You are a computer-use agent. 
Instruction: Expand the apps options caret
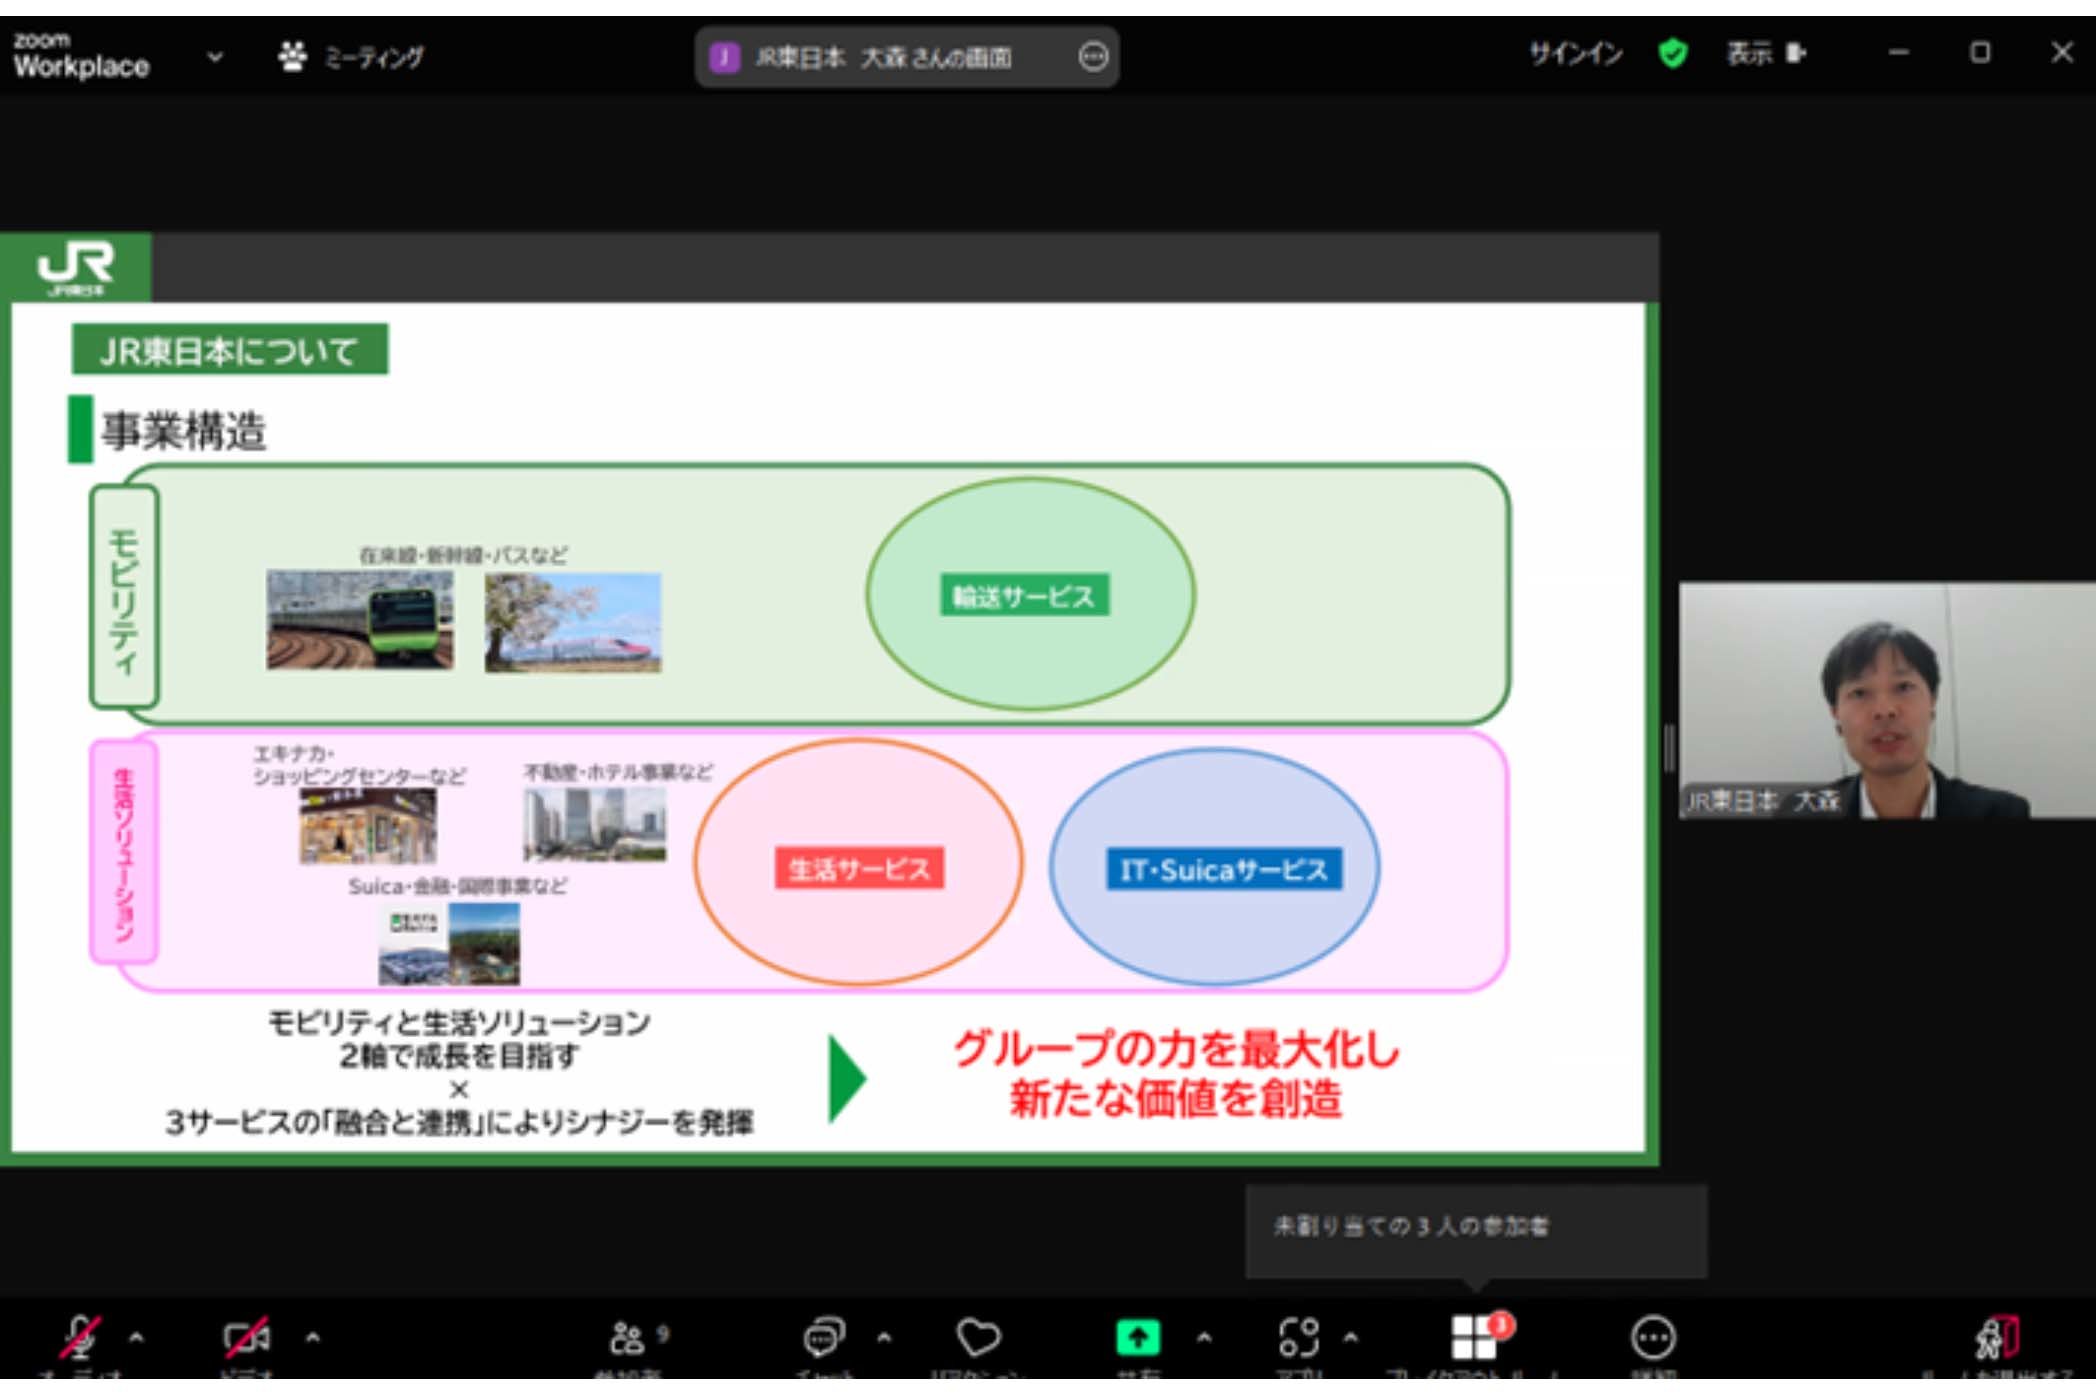(x=1351, y=1337)
